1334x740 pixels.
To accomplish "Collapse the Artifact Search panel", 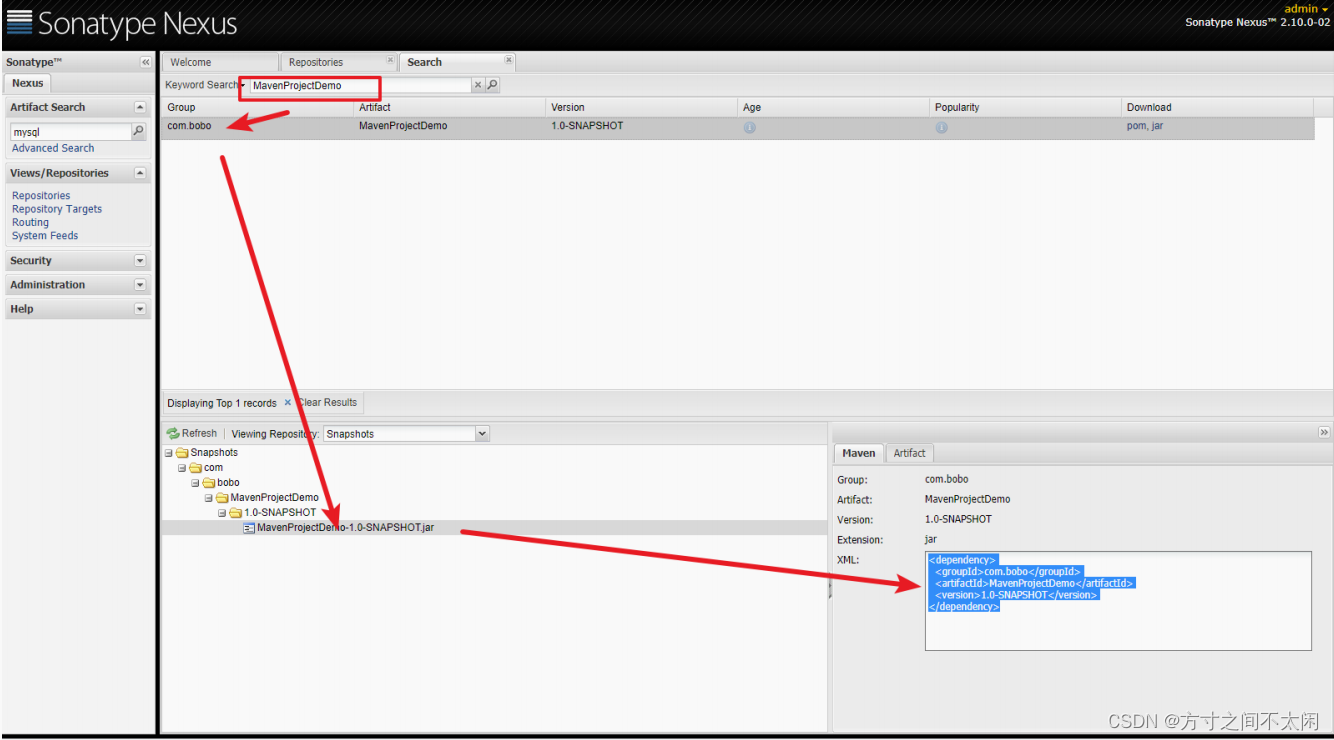I will pos(140,107).
